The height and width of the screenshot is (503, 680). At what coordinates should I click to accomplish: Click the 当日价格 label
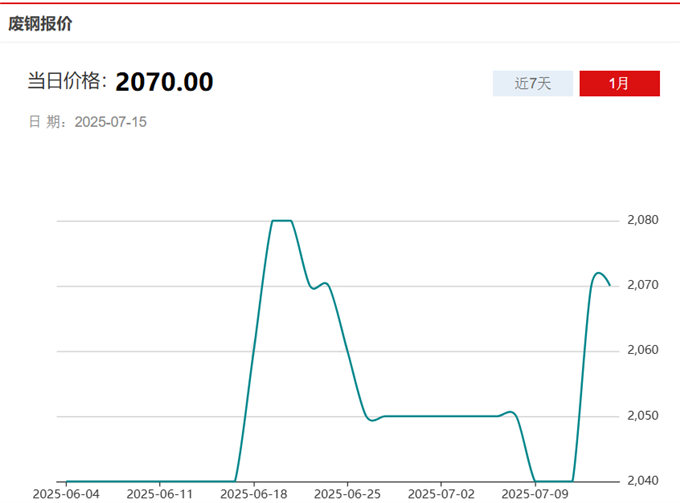point(67,81)
